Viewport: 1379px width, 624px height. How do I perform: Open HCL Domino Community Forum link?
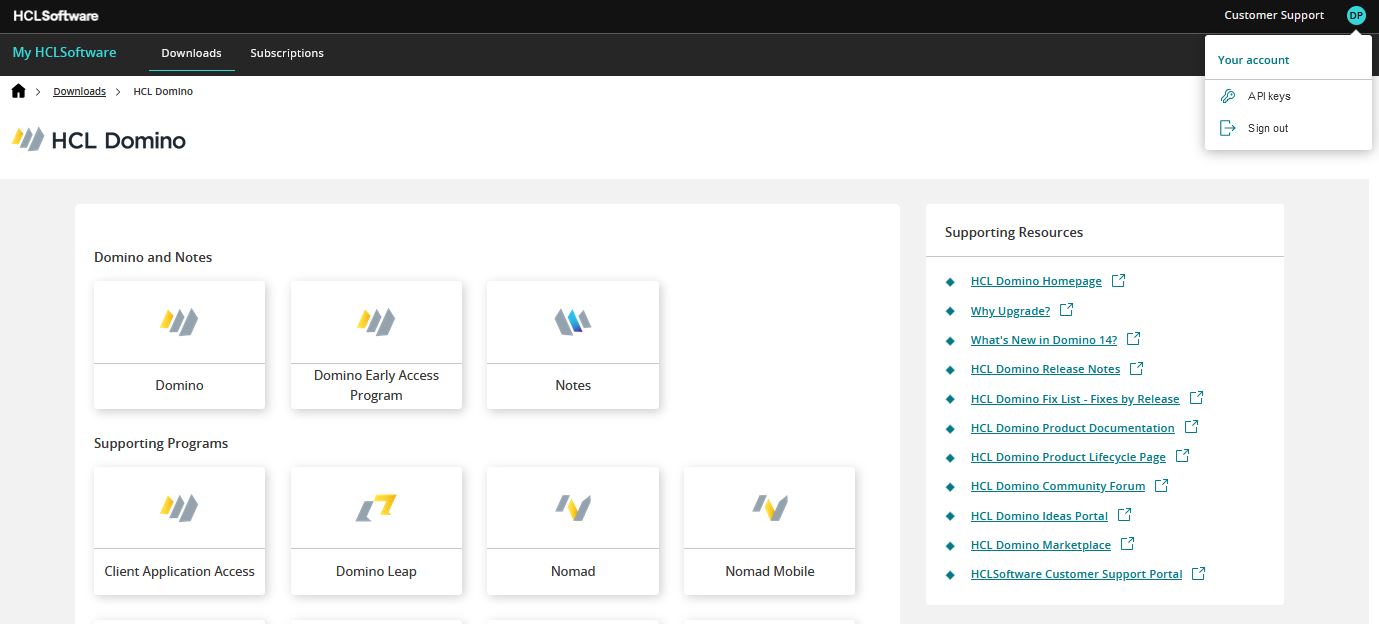1058,486
